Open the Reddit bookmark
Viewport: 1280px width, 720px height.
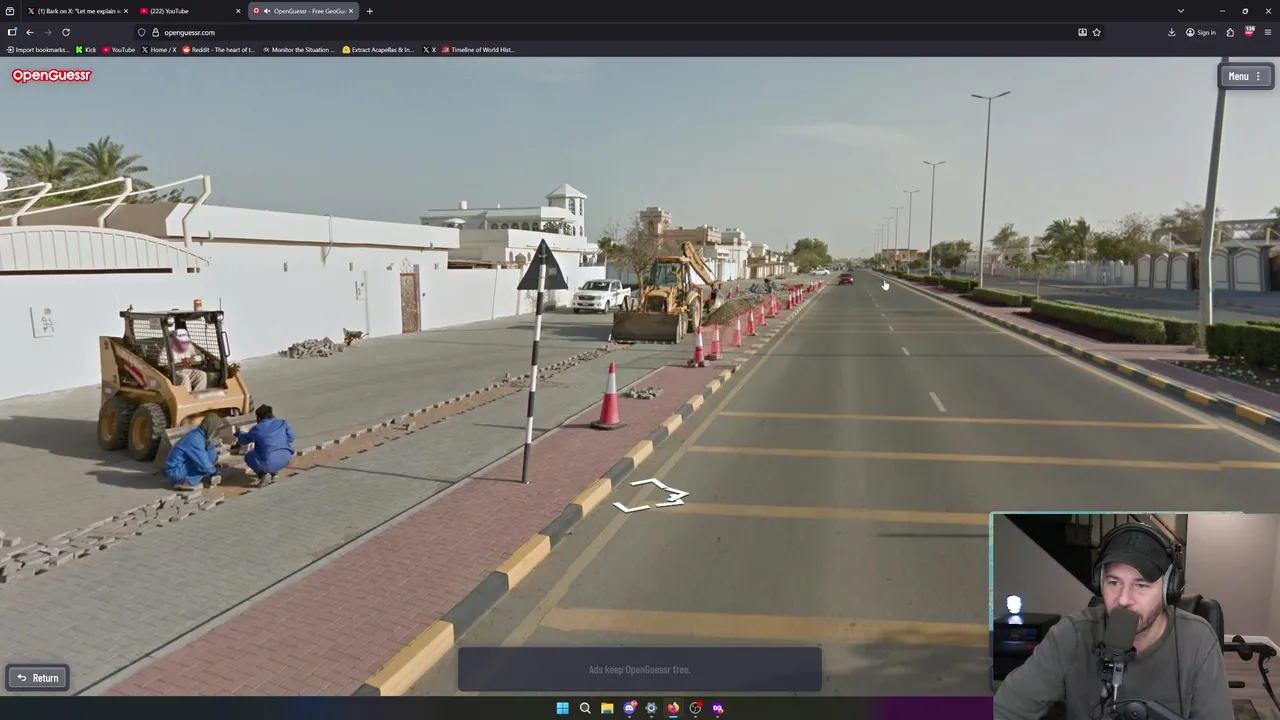point(219,49)
